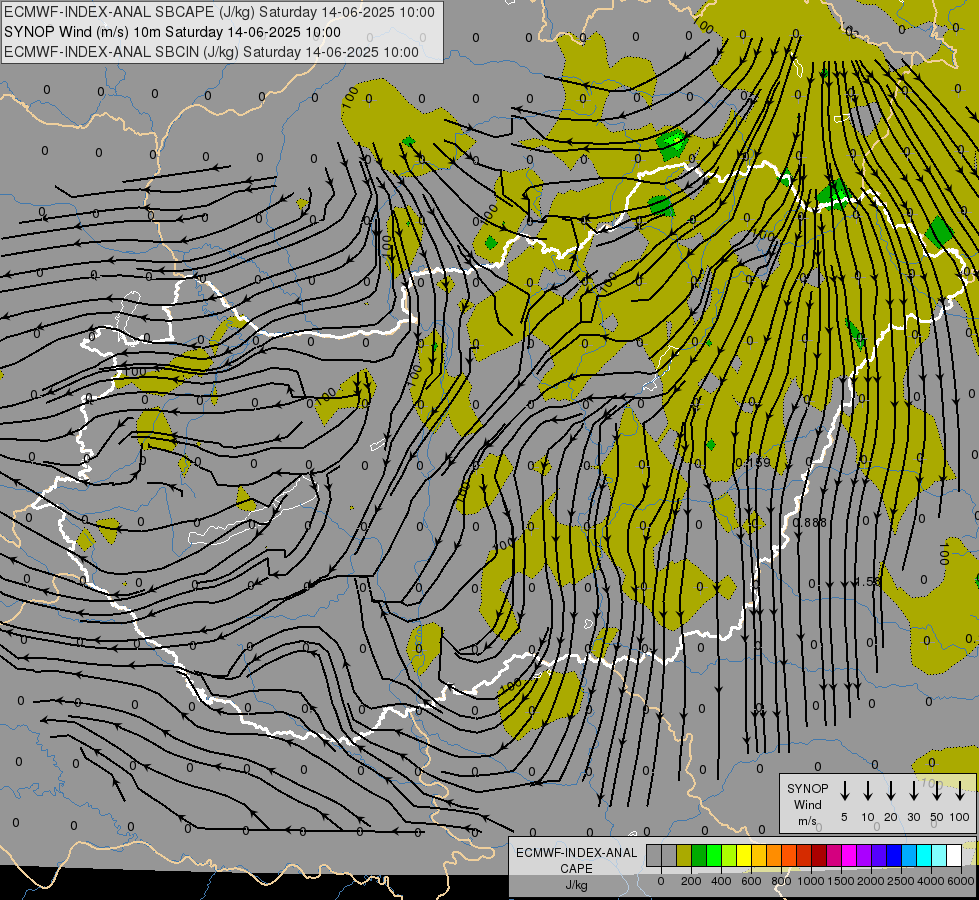The height and width of the screenshot is (900, 979).
Task: Click the '800' CAPE scale label
Action: point(781,881)
